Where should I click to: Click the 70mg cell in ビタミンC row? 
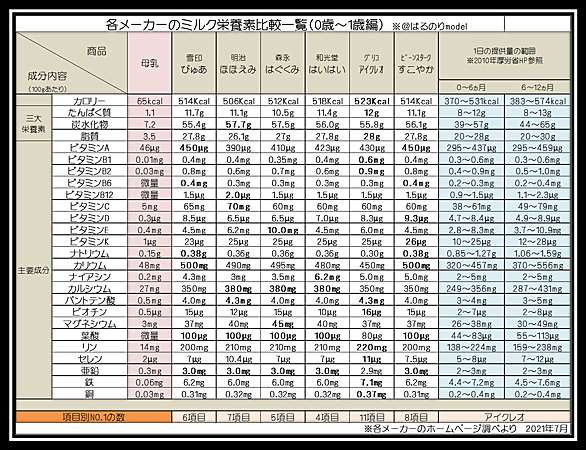[x=238, y=206]
